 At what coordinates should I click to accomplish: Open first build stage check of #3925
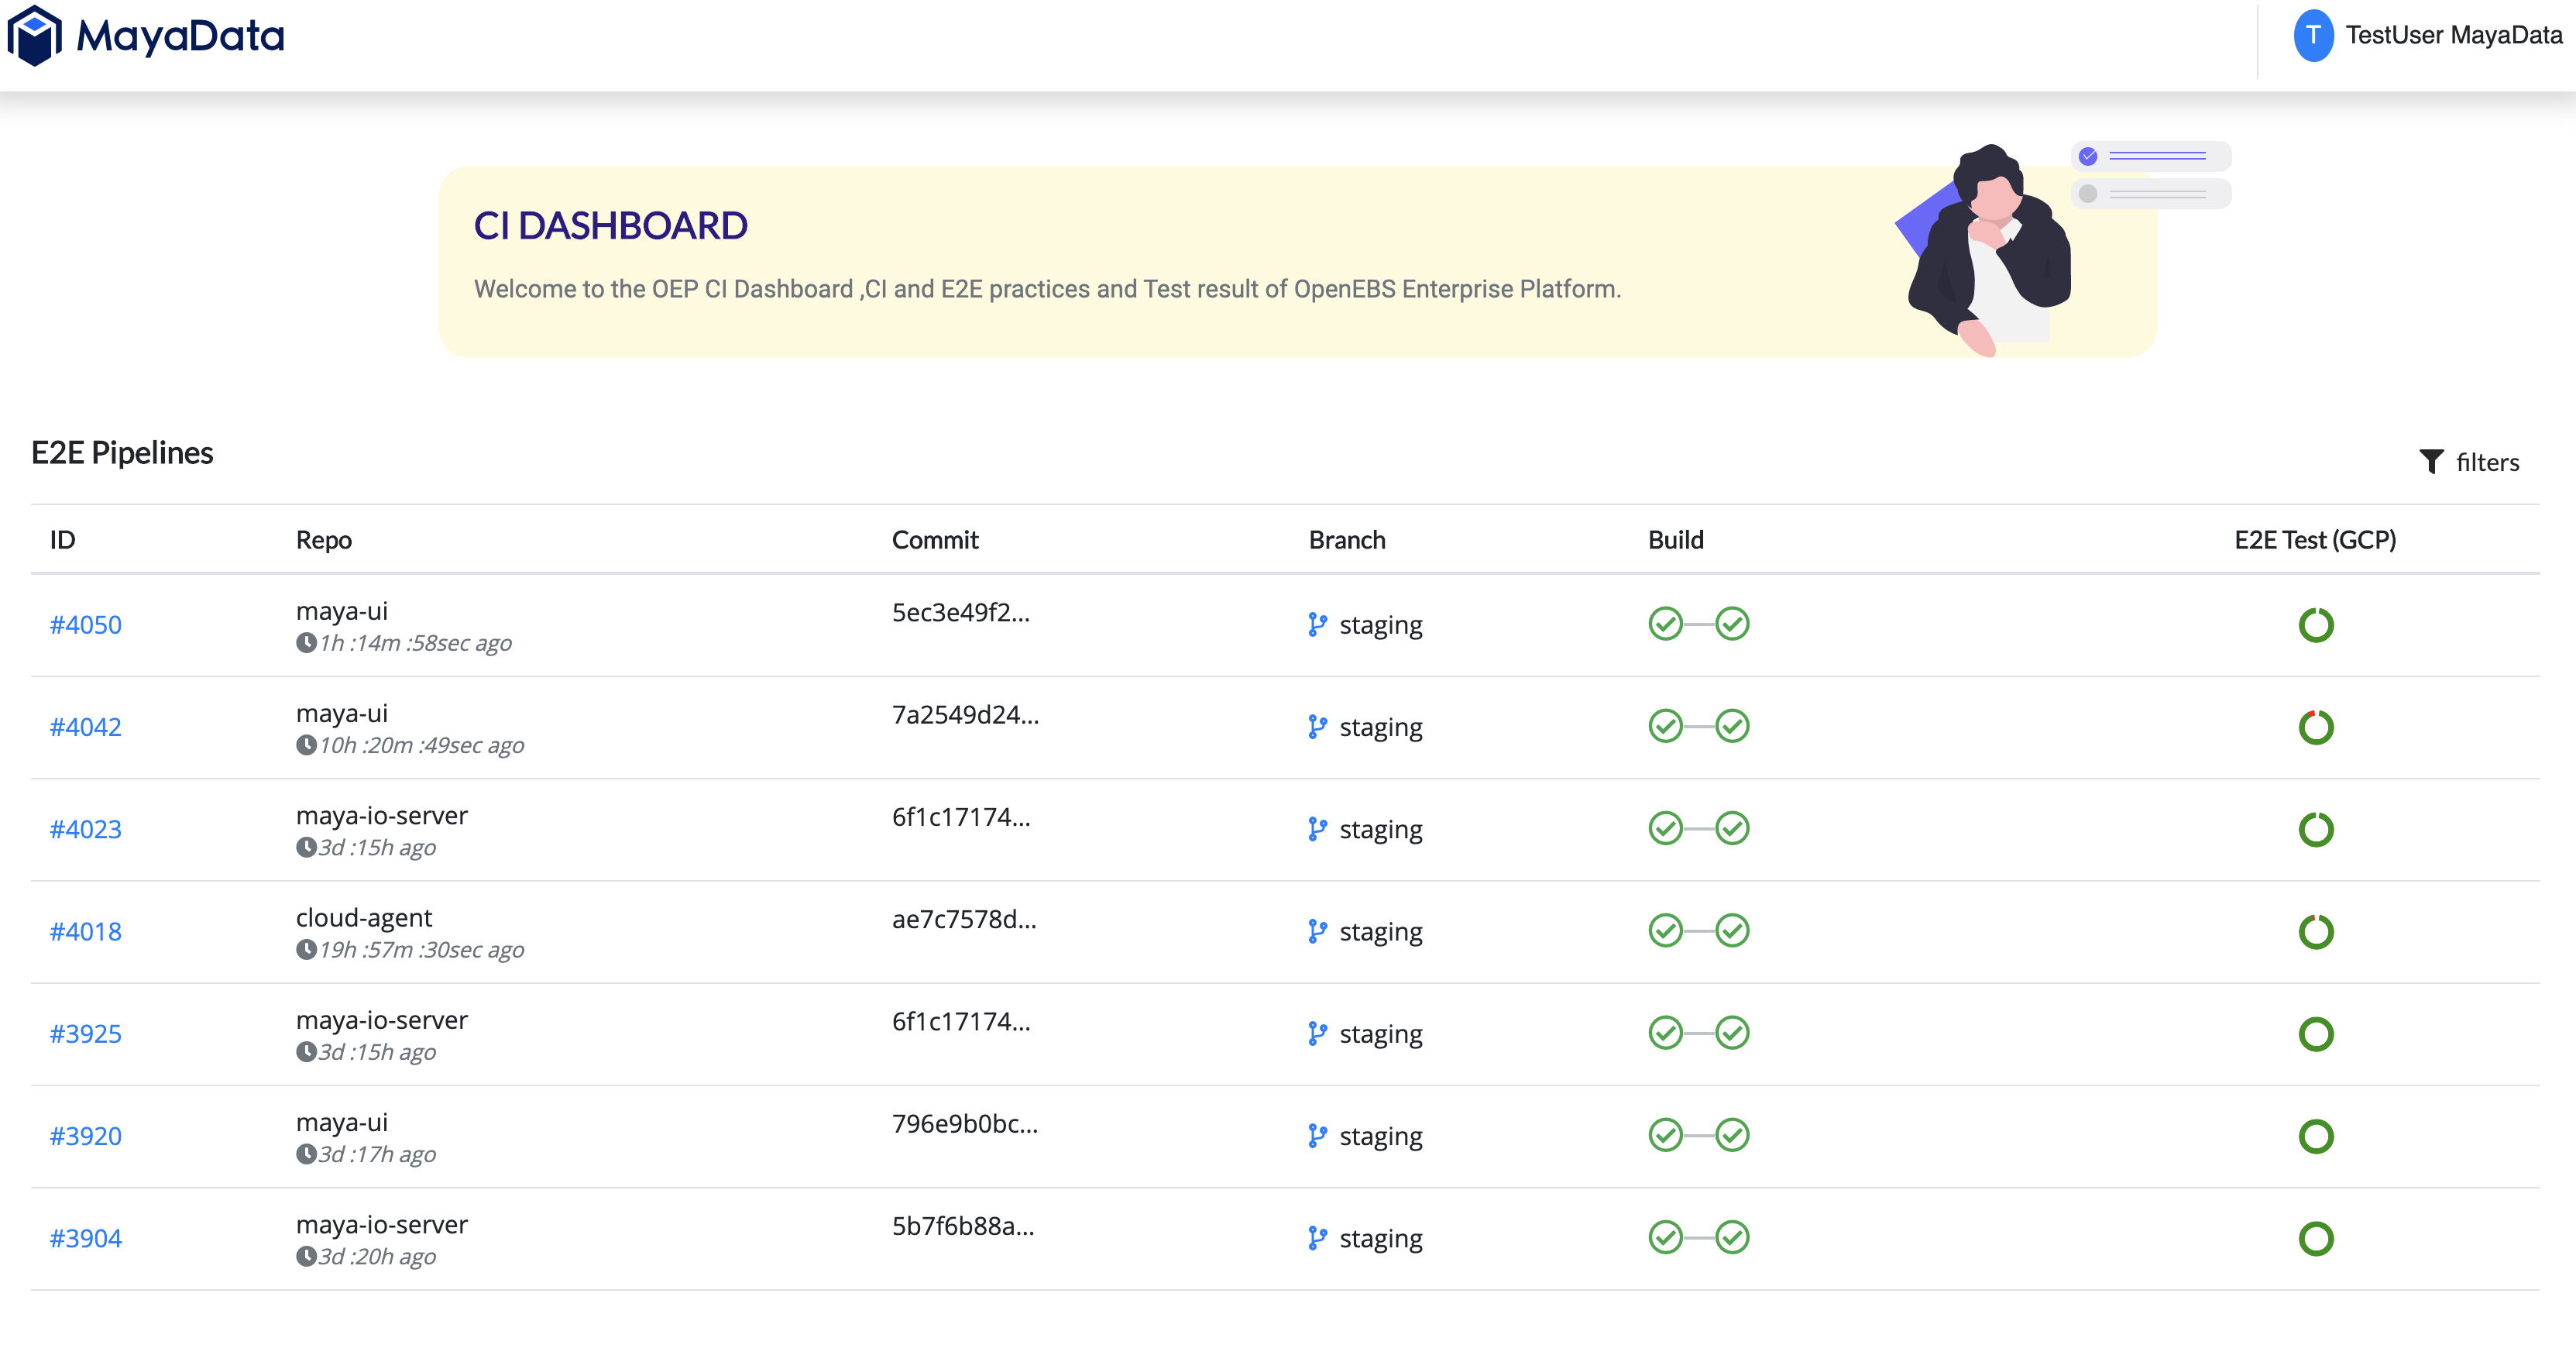coord(1665,1033)
